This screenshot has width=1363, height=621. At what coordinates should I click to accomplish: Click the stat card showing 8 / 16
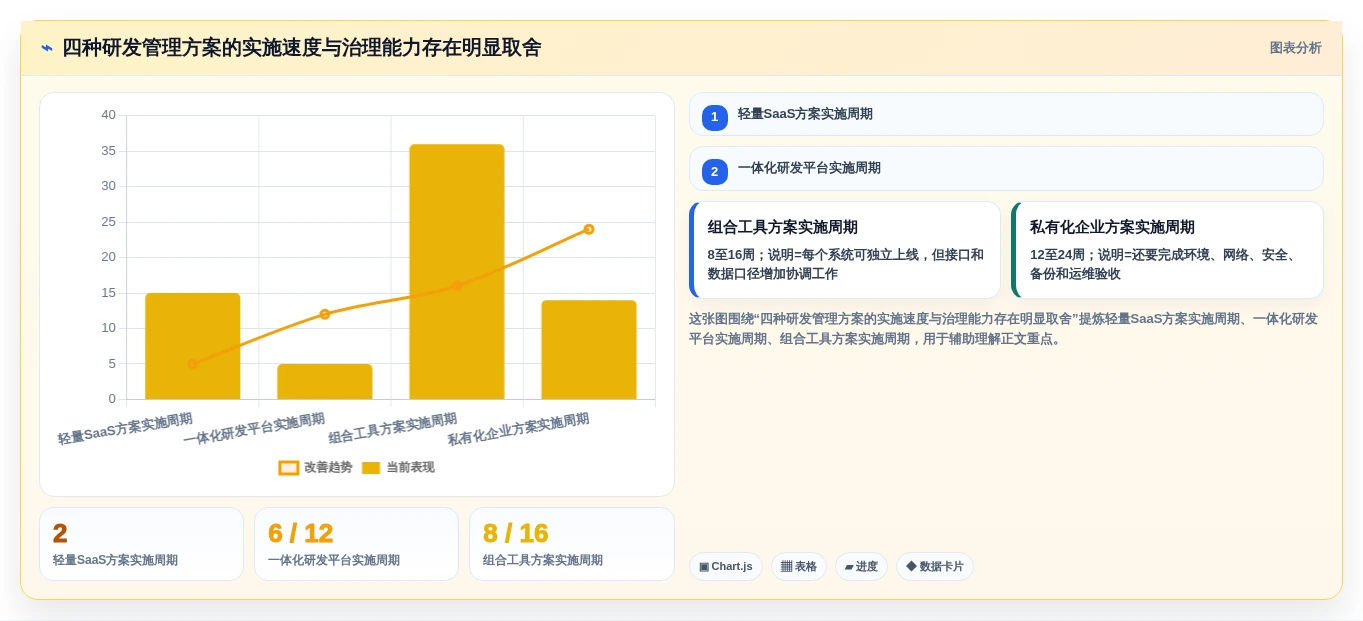coord(572,544)
